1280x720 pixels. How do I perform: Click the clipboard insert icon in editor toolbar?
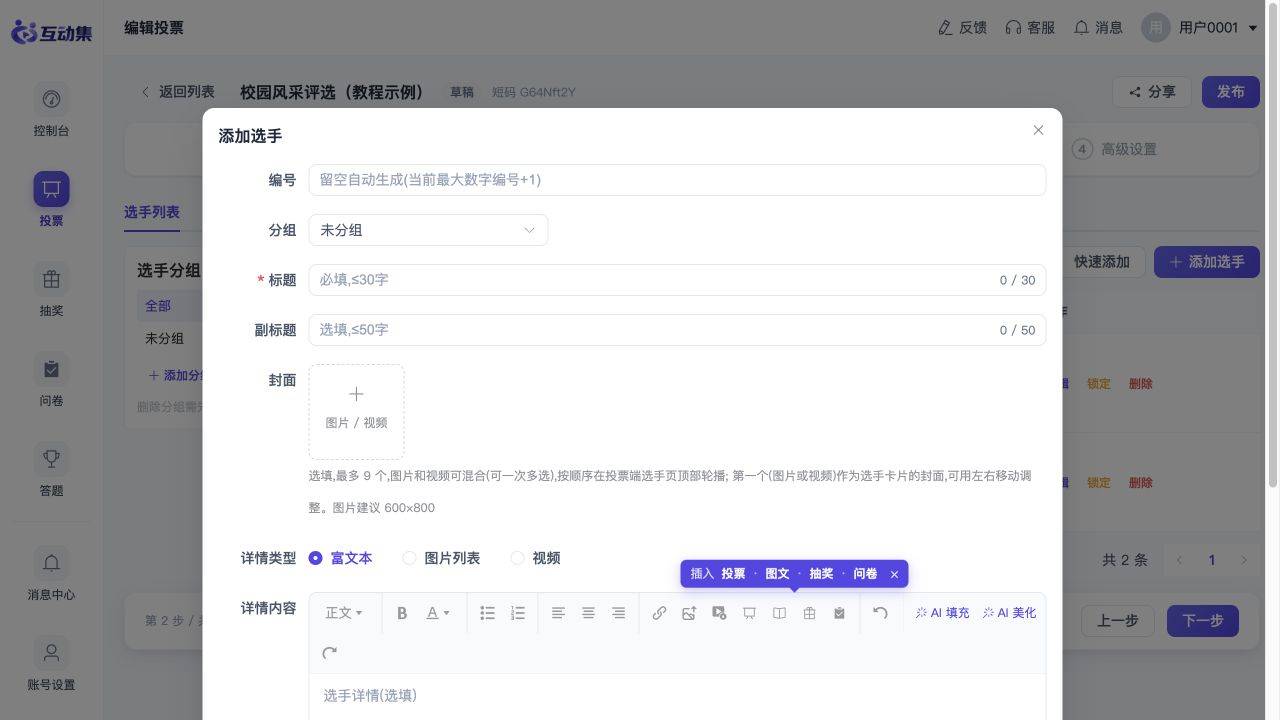click(839, 613)
